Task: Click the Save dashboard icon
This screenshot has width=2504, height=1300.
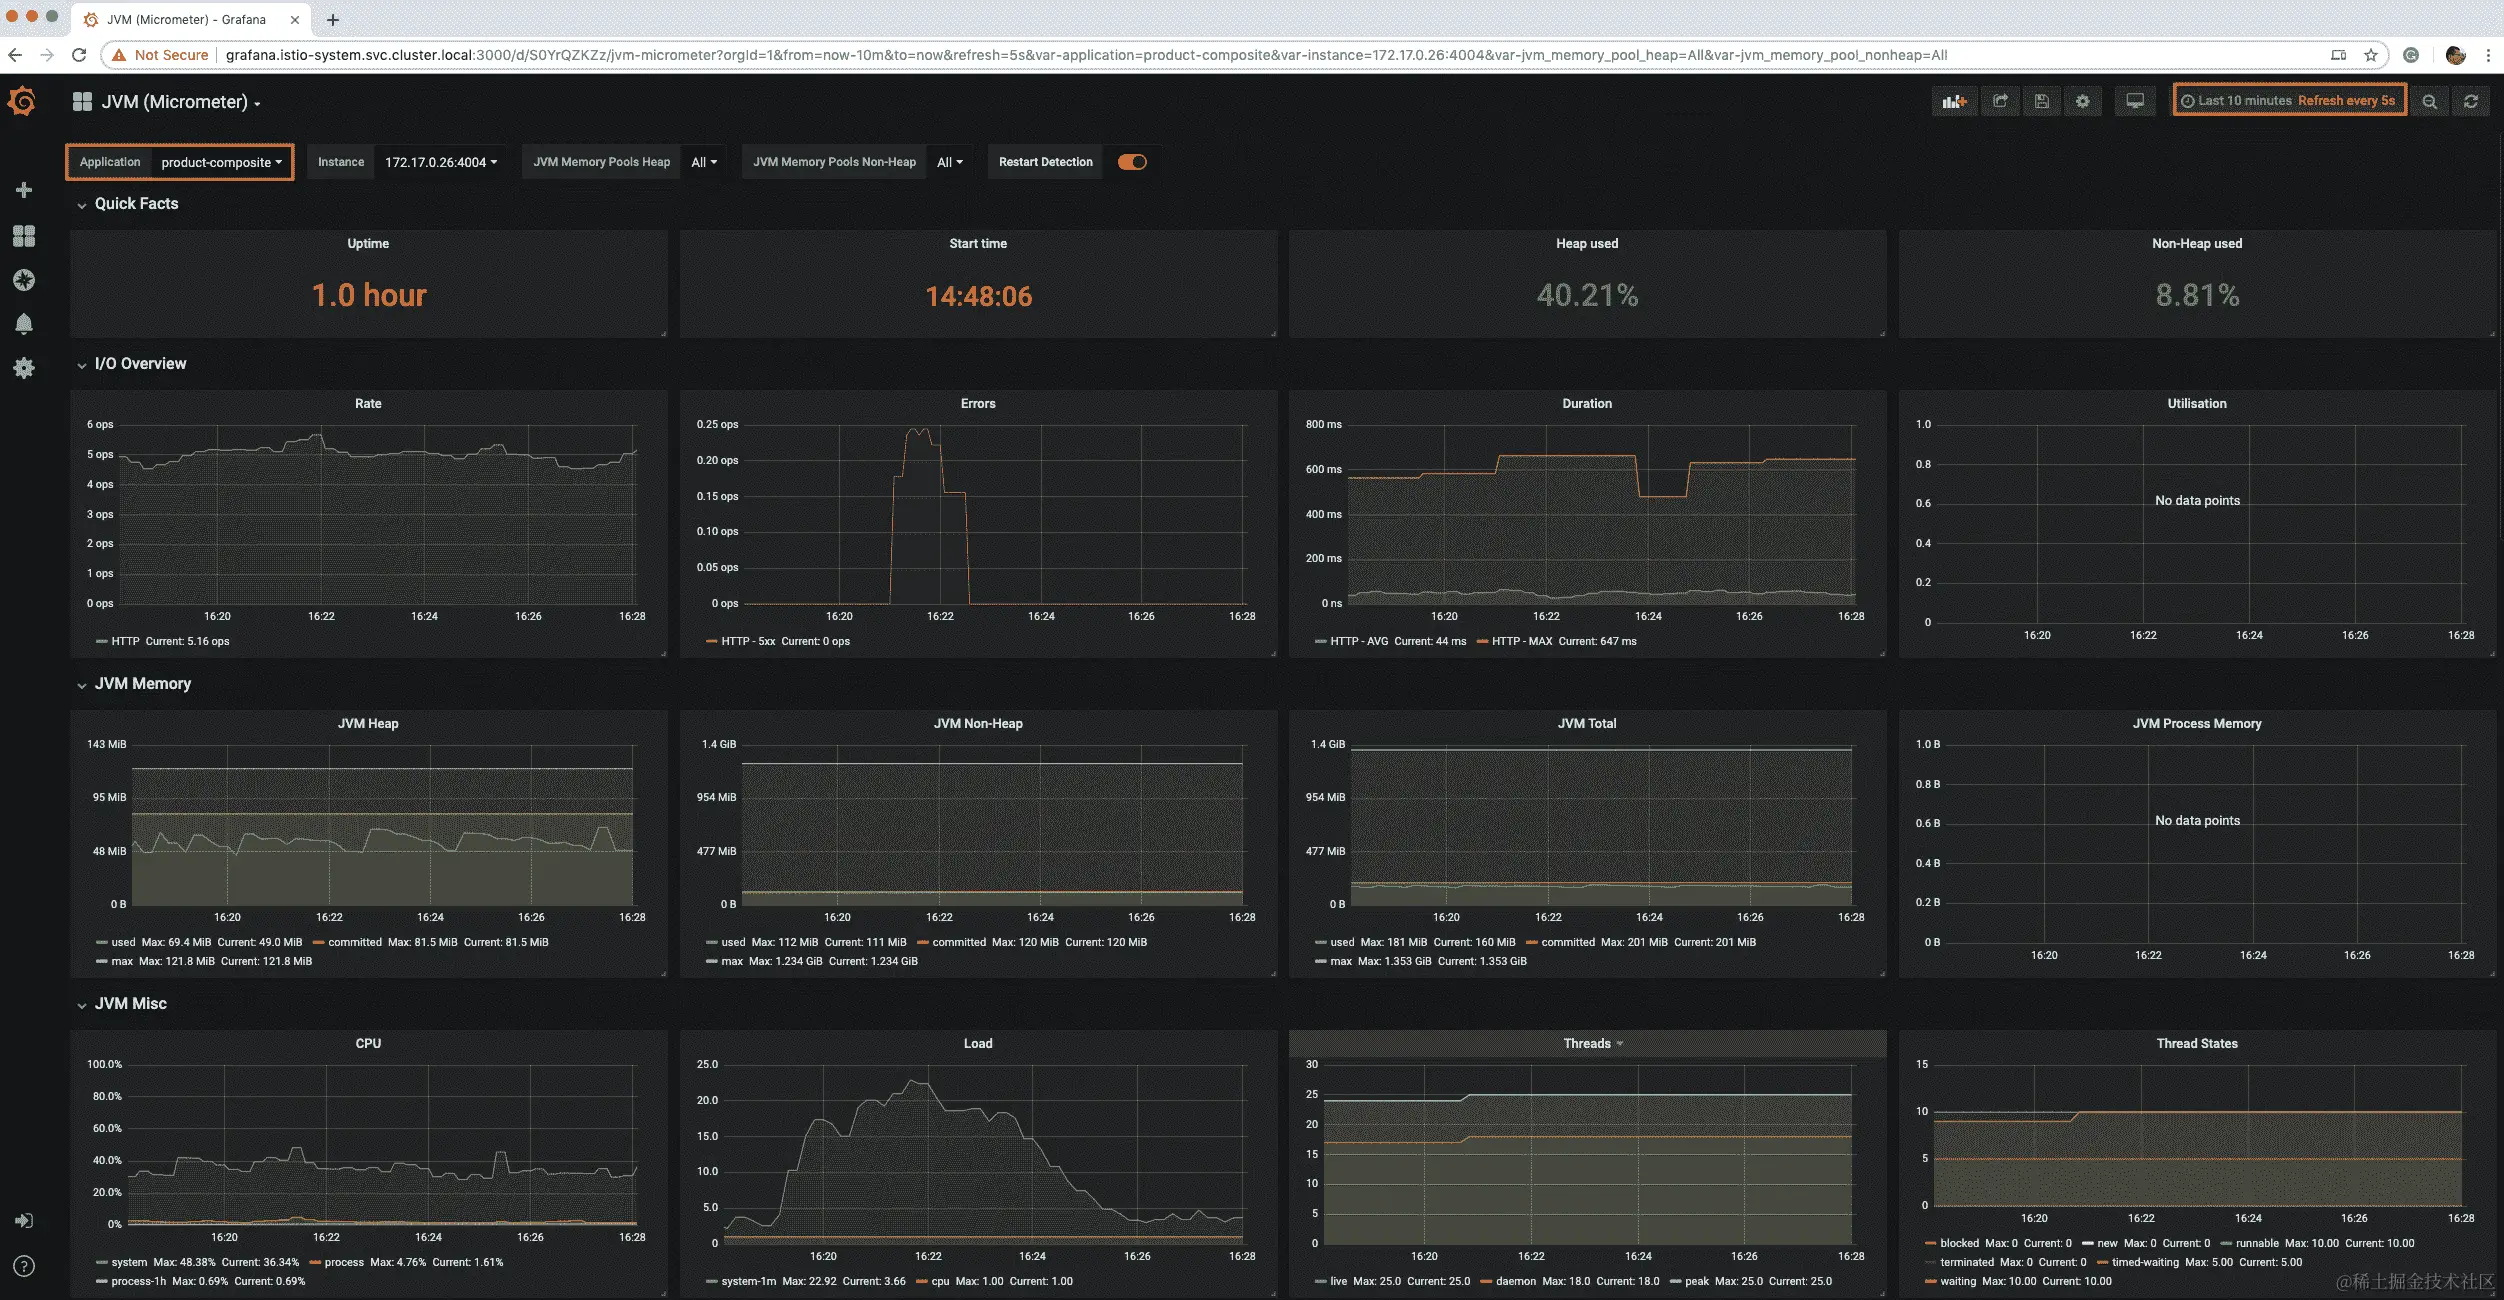Action: [2042, 101]
